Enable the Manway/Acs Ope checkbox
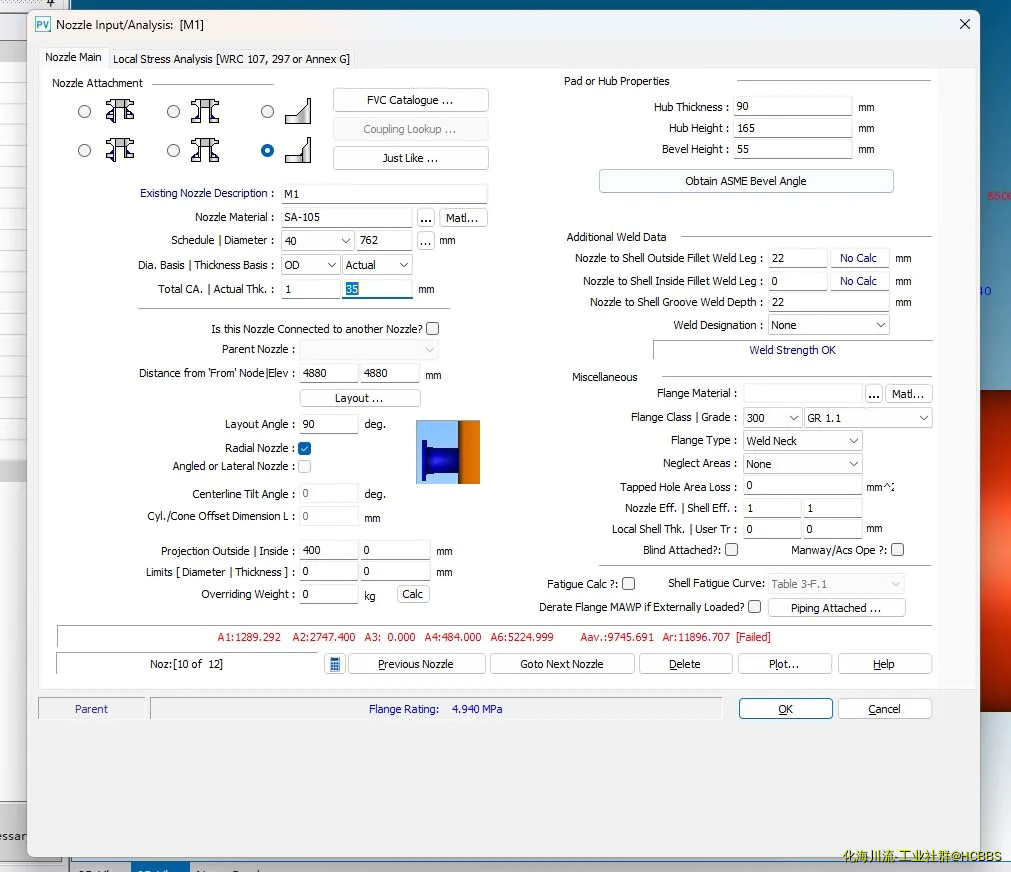Viewport: 1011px width, 872px height. pyautogui.click(x=898, y=550)
